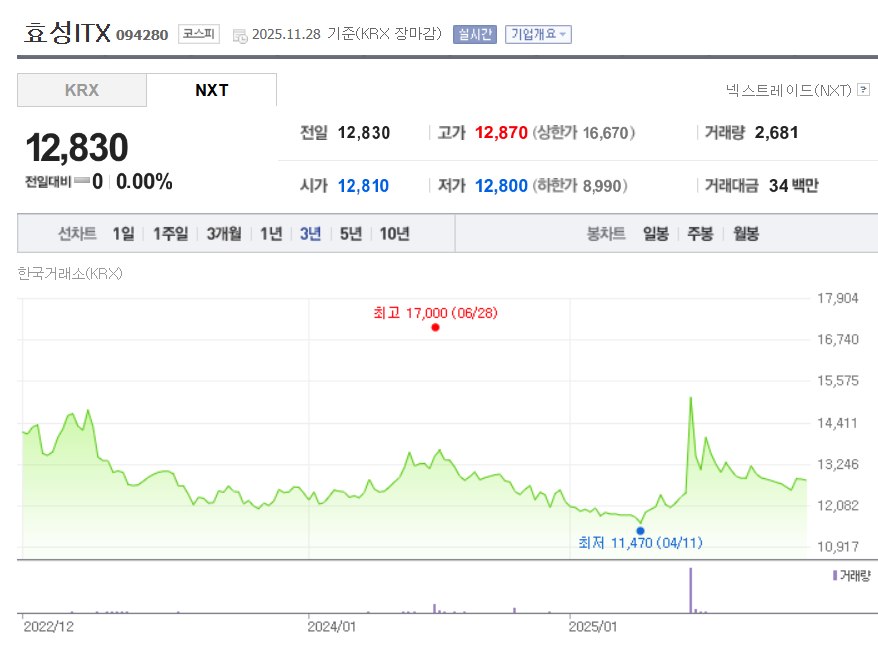Select the NXT tab
Image resolution: width=878 pixels, height=647 pixels.
(x=212, y=90)
